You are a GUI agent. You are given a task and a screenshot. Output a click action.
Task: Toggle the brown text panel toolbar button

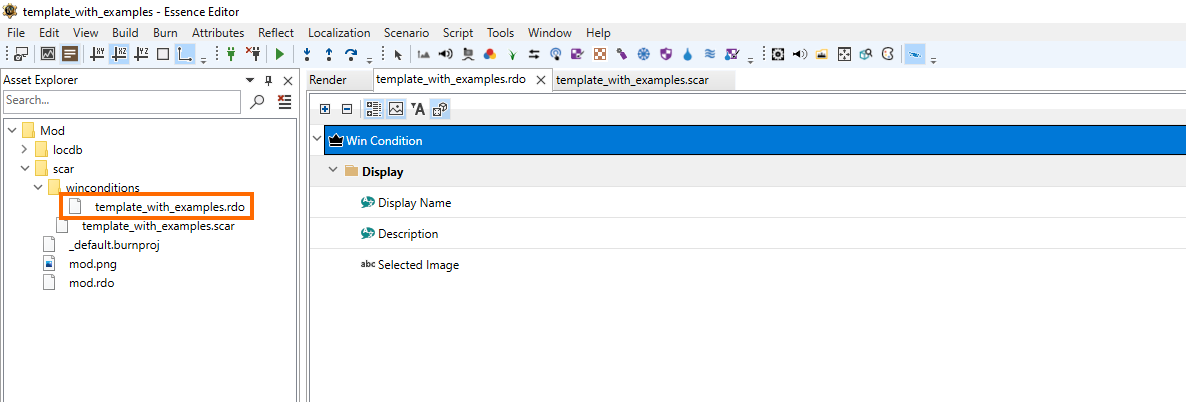click(x=70, y=54)
